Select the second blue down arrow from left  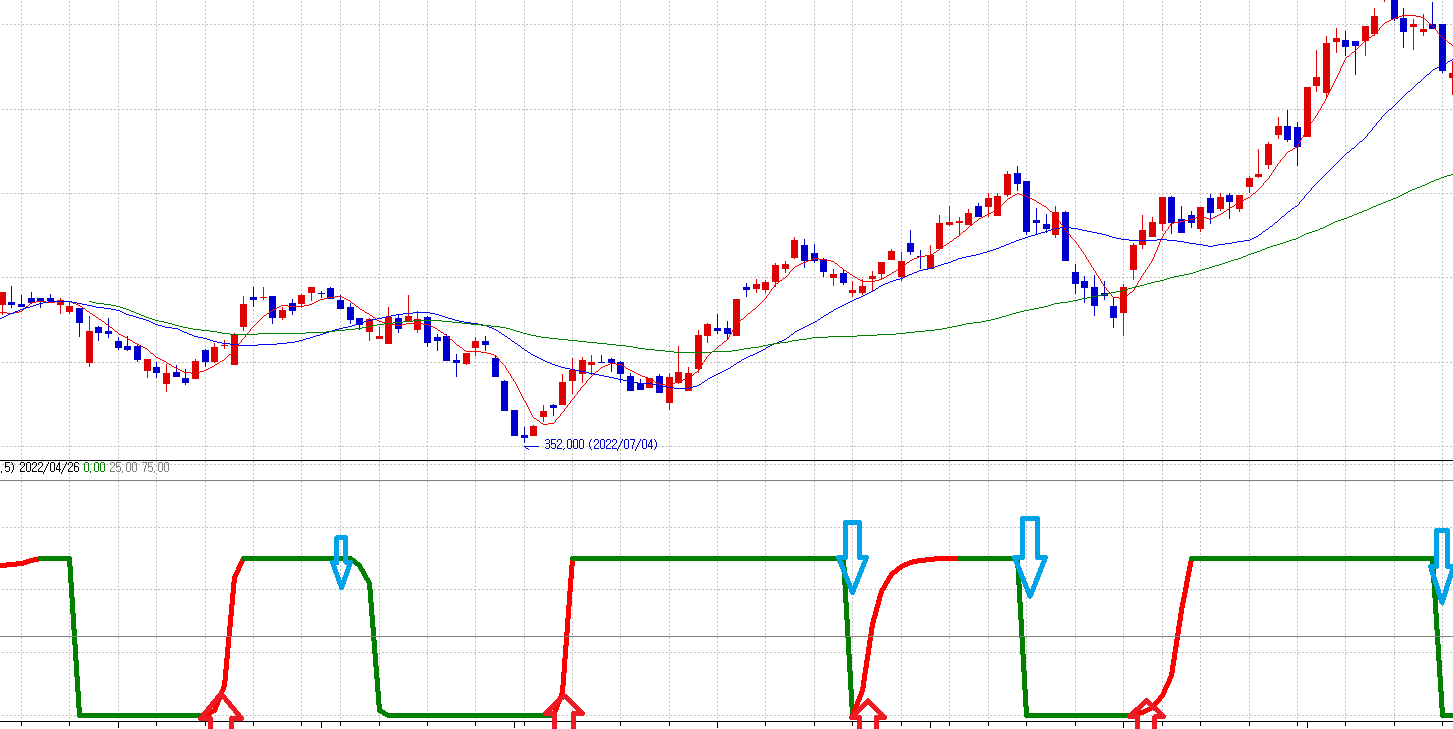pos(852,557)
